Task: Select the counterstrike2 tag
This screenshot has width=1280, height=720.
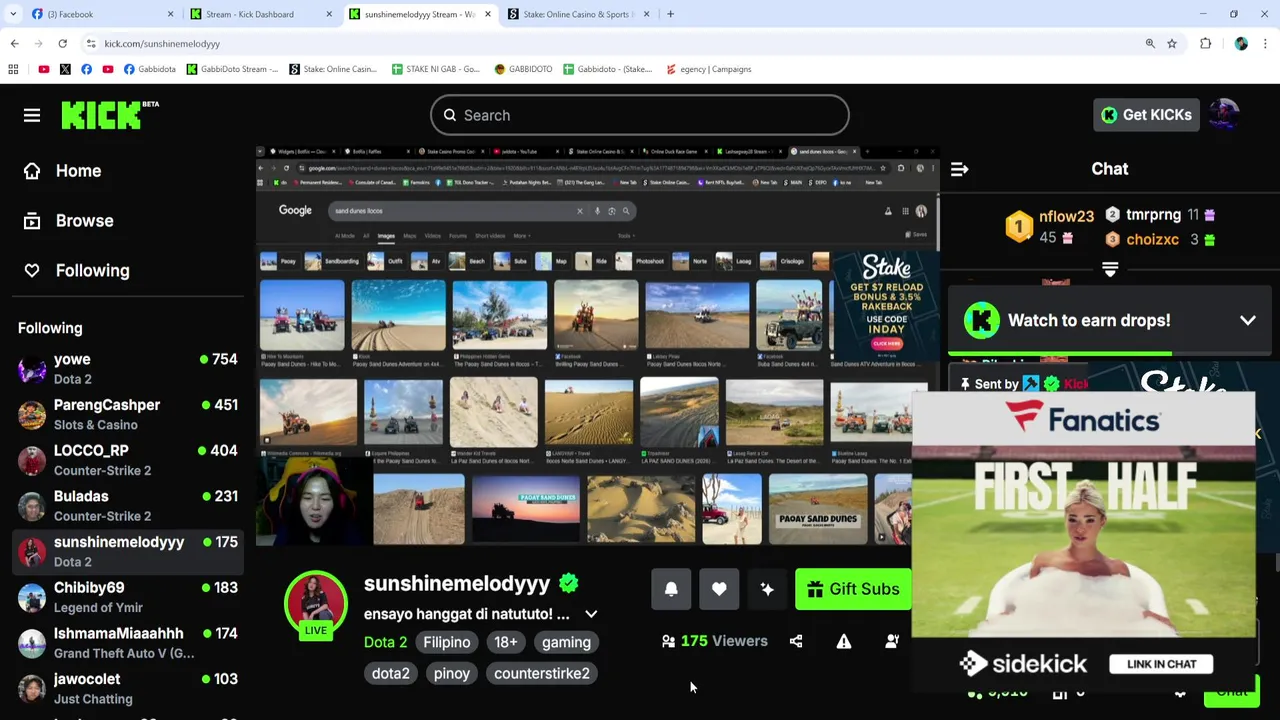Action: (x=542, y=673)
